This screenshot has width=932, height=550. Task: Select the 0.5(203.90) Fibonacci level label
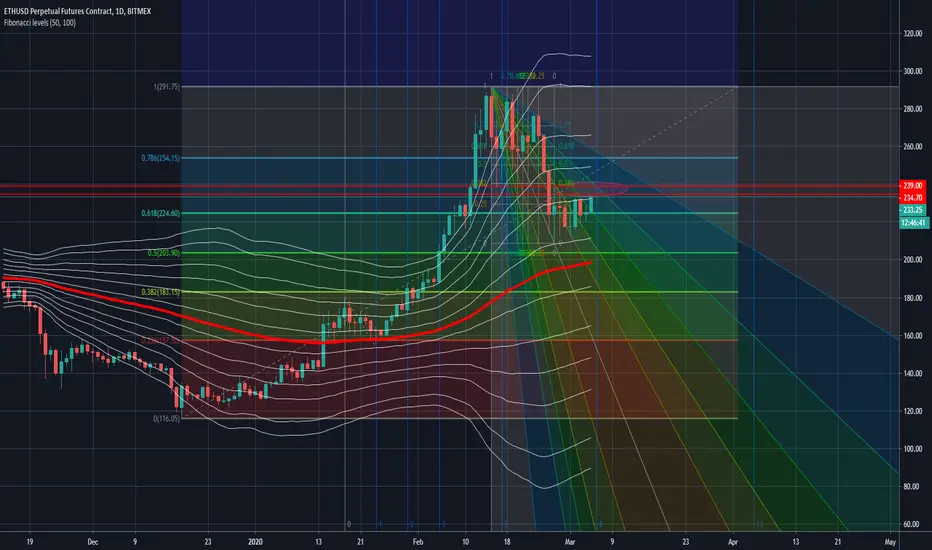(163, 253)
